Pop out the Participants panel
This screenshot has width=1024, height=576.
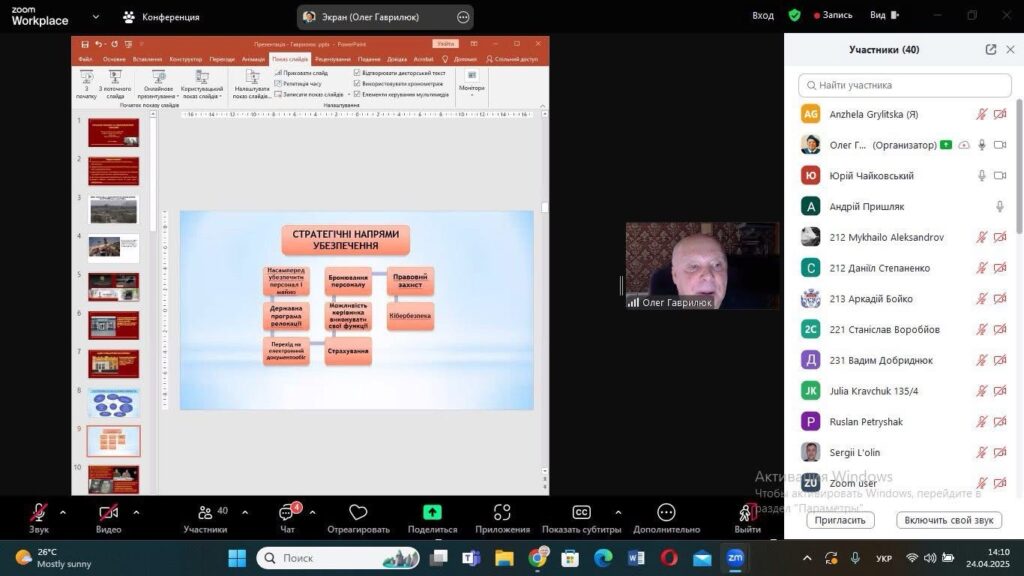(990, 50)
